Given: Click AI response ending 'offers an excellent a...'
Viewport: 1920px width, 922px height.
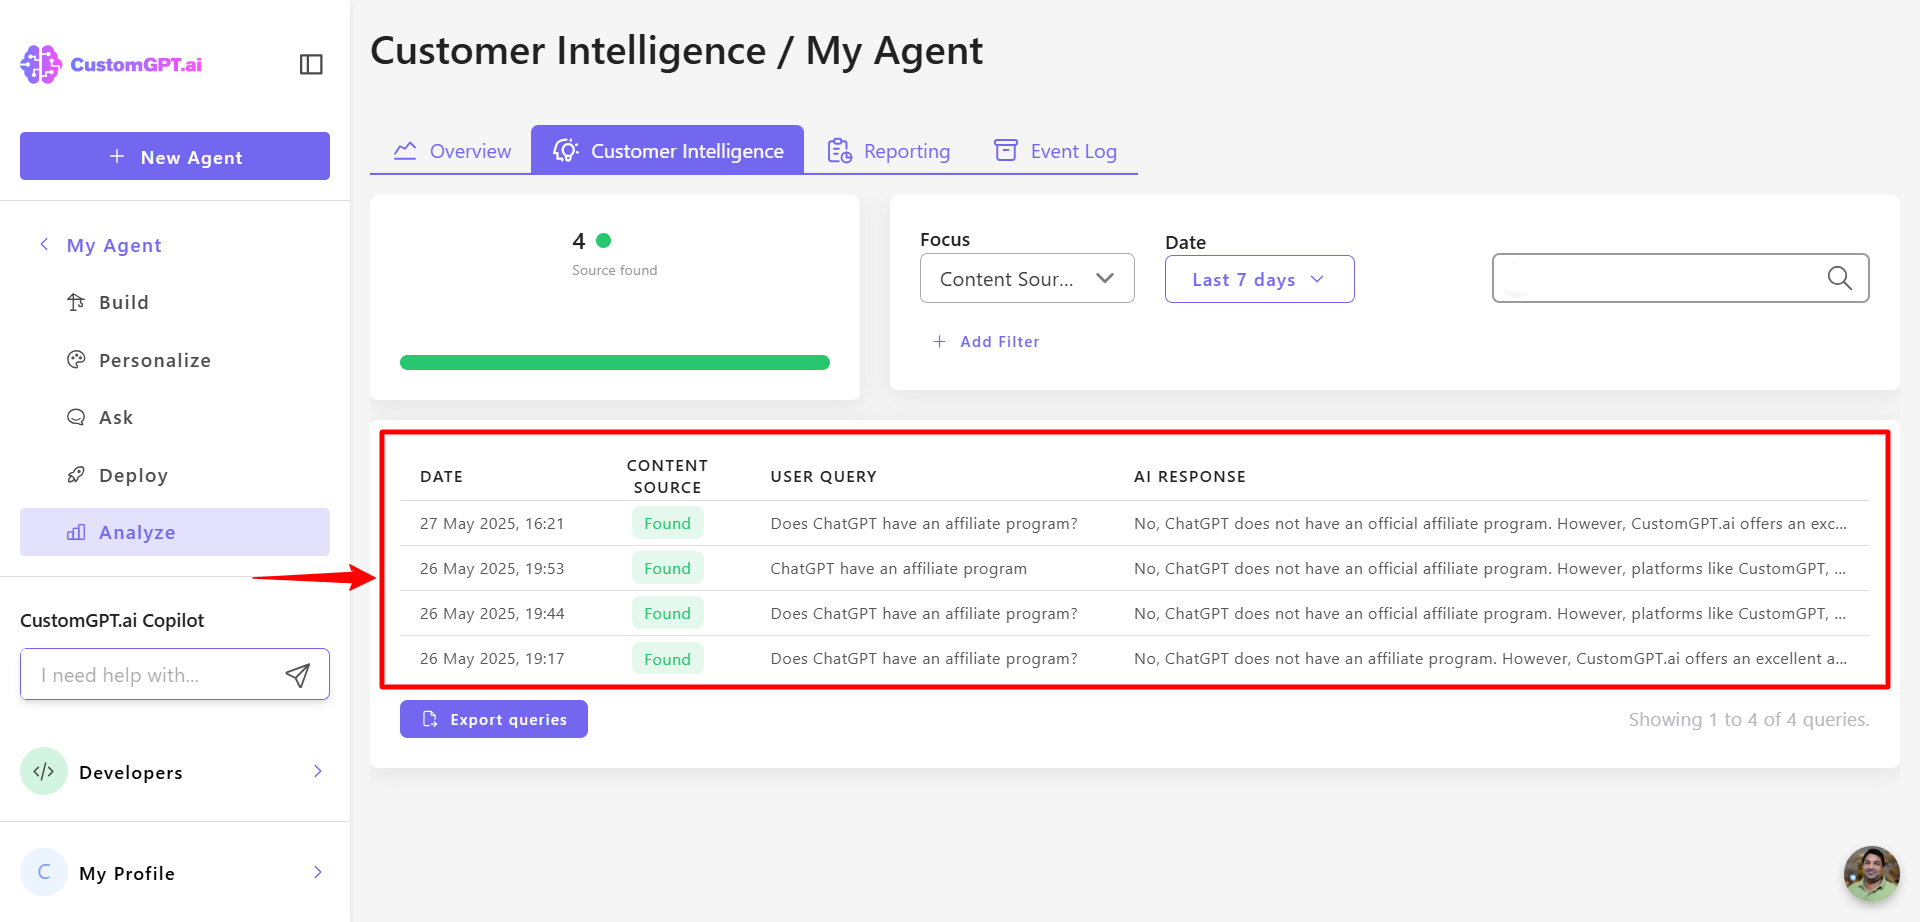Looking at the screenshot, I should (1490, 658).
